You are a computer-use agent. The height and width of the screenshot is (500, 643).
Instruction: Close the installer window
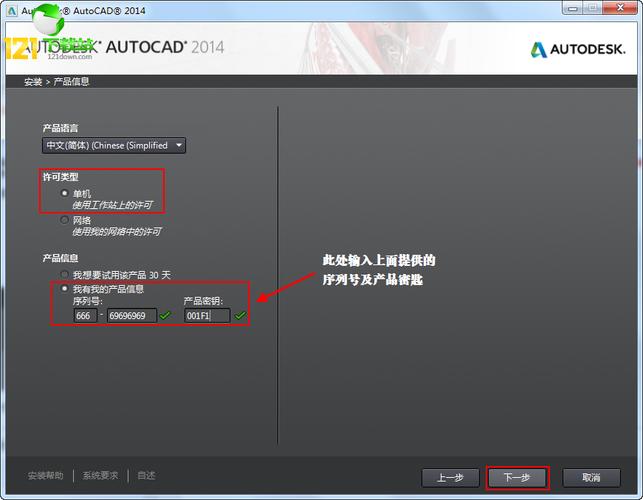(620, 8)
